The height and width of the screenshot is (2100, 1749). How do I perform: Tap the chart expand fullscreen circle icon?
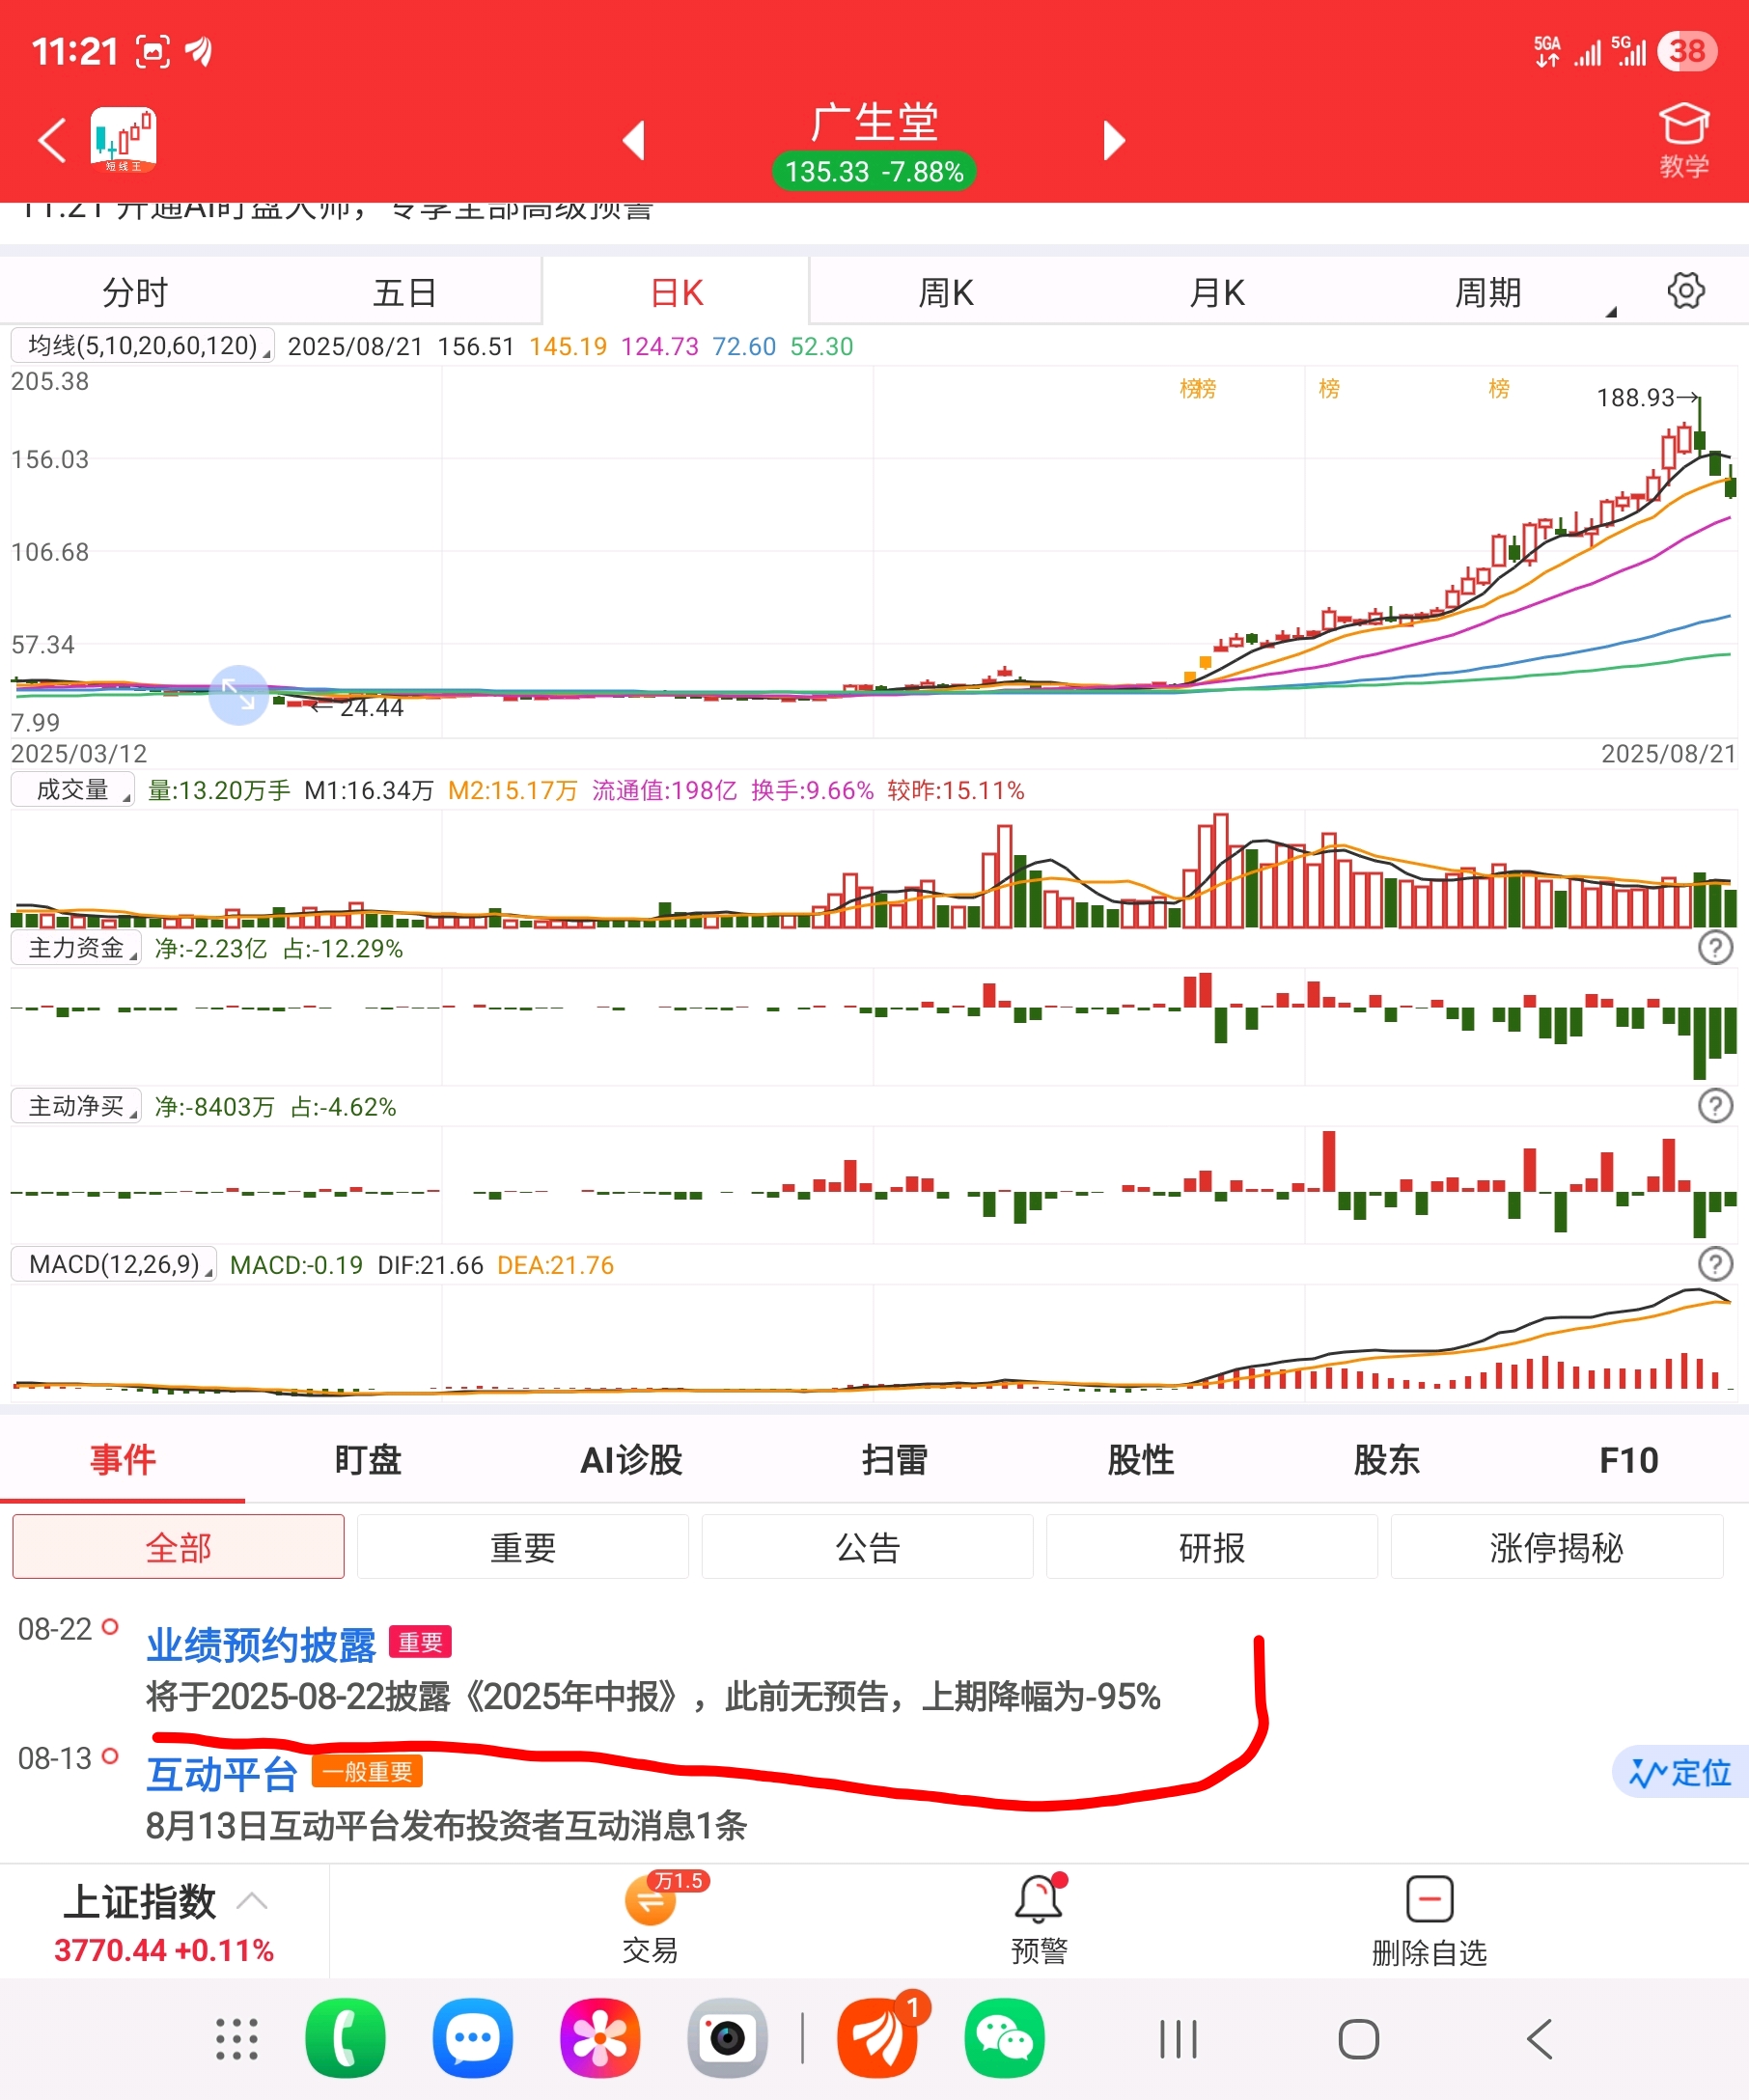pyautogui.click(x=238, y=695)
